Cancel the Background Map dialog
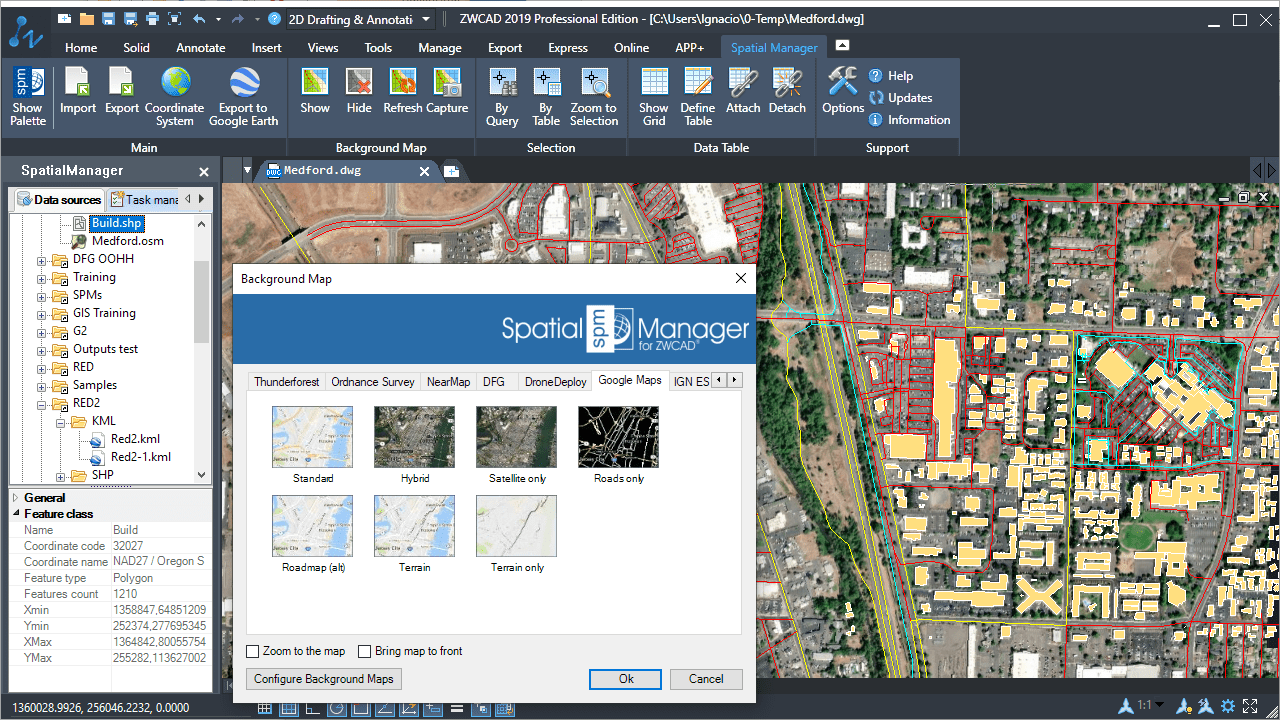This screenshot has width=1280, height=720. point(706,679)
